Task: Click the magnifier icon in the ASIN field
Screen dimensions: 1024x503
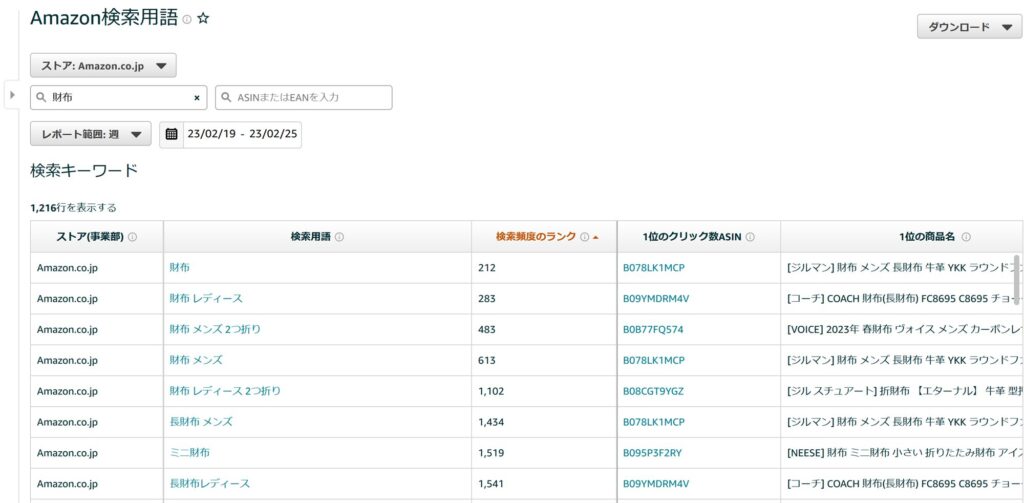Action: (227, 97)
